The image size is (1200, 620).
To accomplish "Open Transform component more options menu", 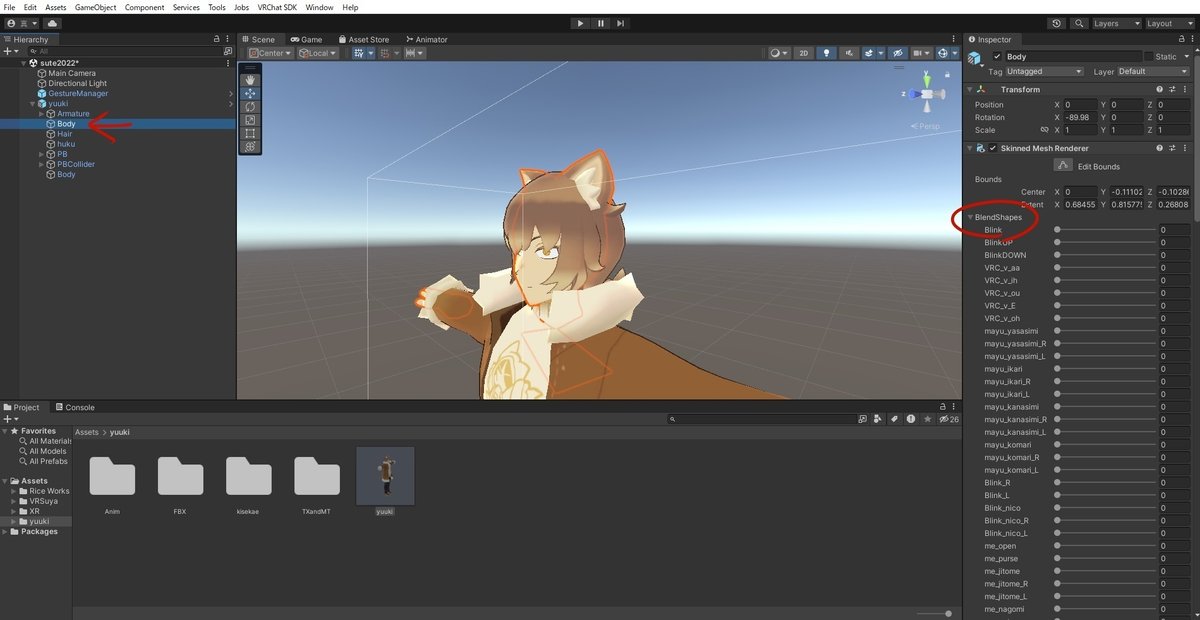I will (x=1187, y=90).
